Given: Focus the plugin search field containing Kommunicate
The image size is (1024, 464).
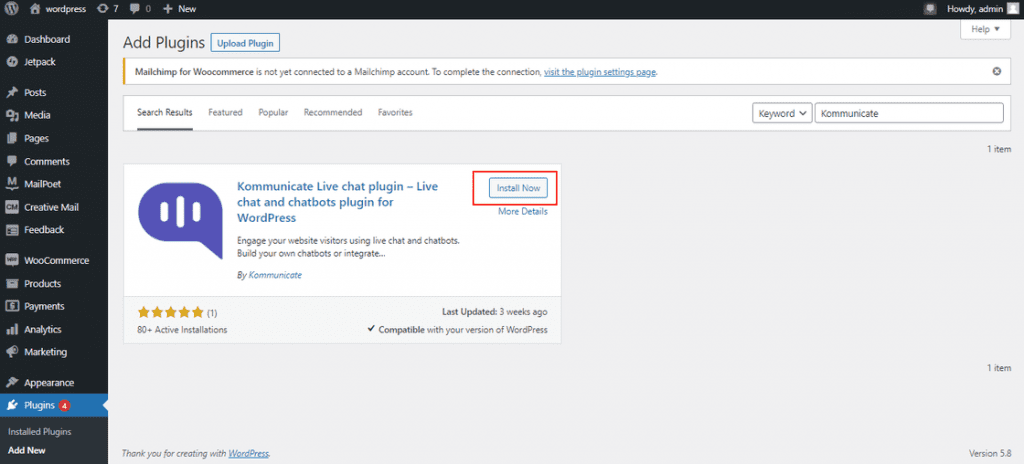Looking at the screenshot, I should (x=909, y=113).
